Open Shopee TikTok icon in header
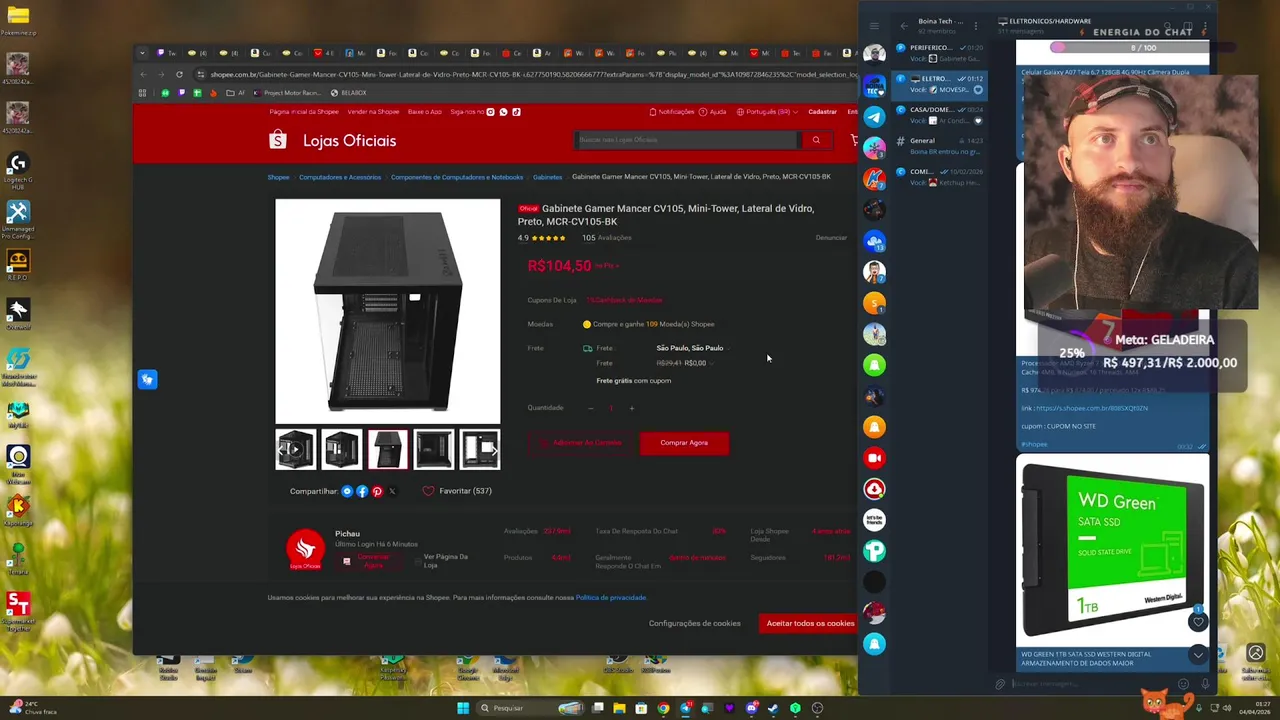Image resolution: width=1280 pixels, height=720 pixels. click(x=516, y=112)
